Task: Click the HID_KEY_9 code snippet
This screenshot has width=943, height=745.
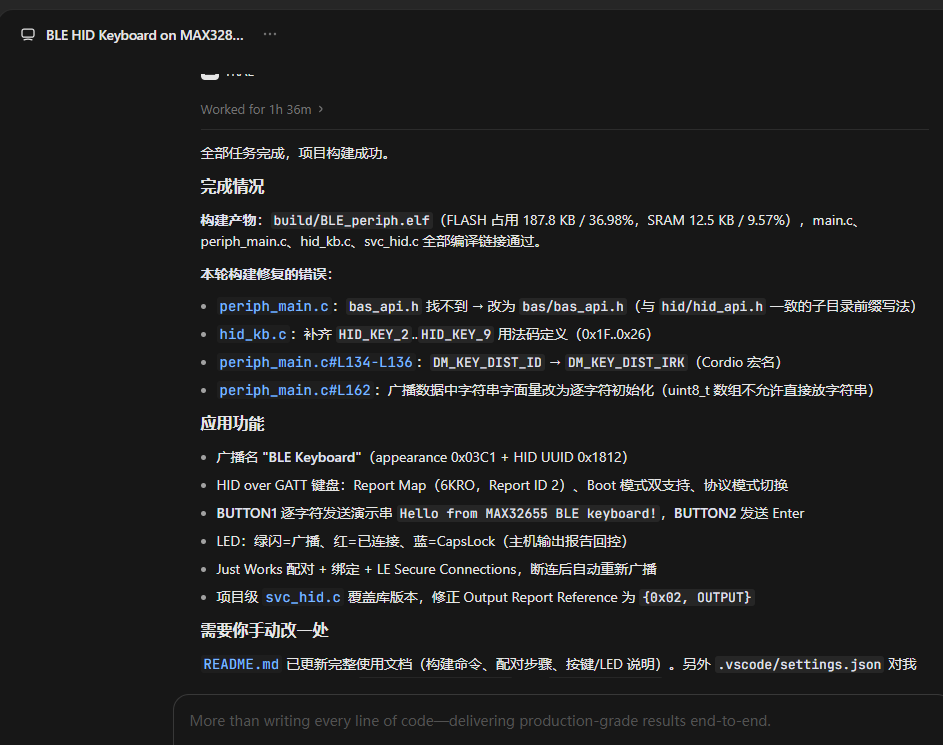Action: (456, 334)
